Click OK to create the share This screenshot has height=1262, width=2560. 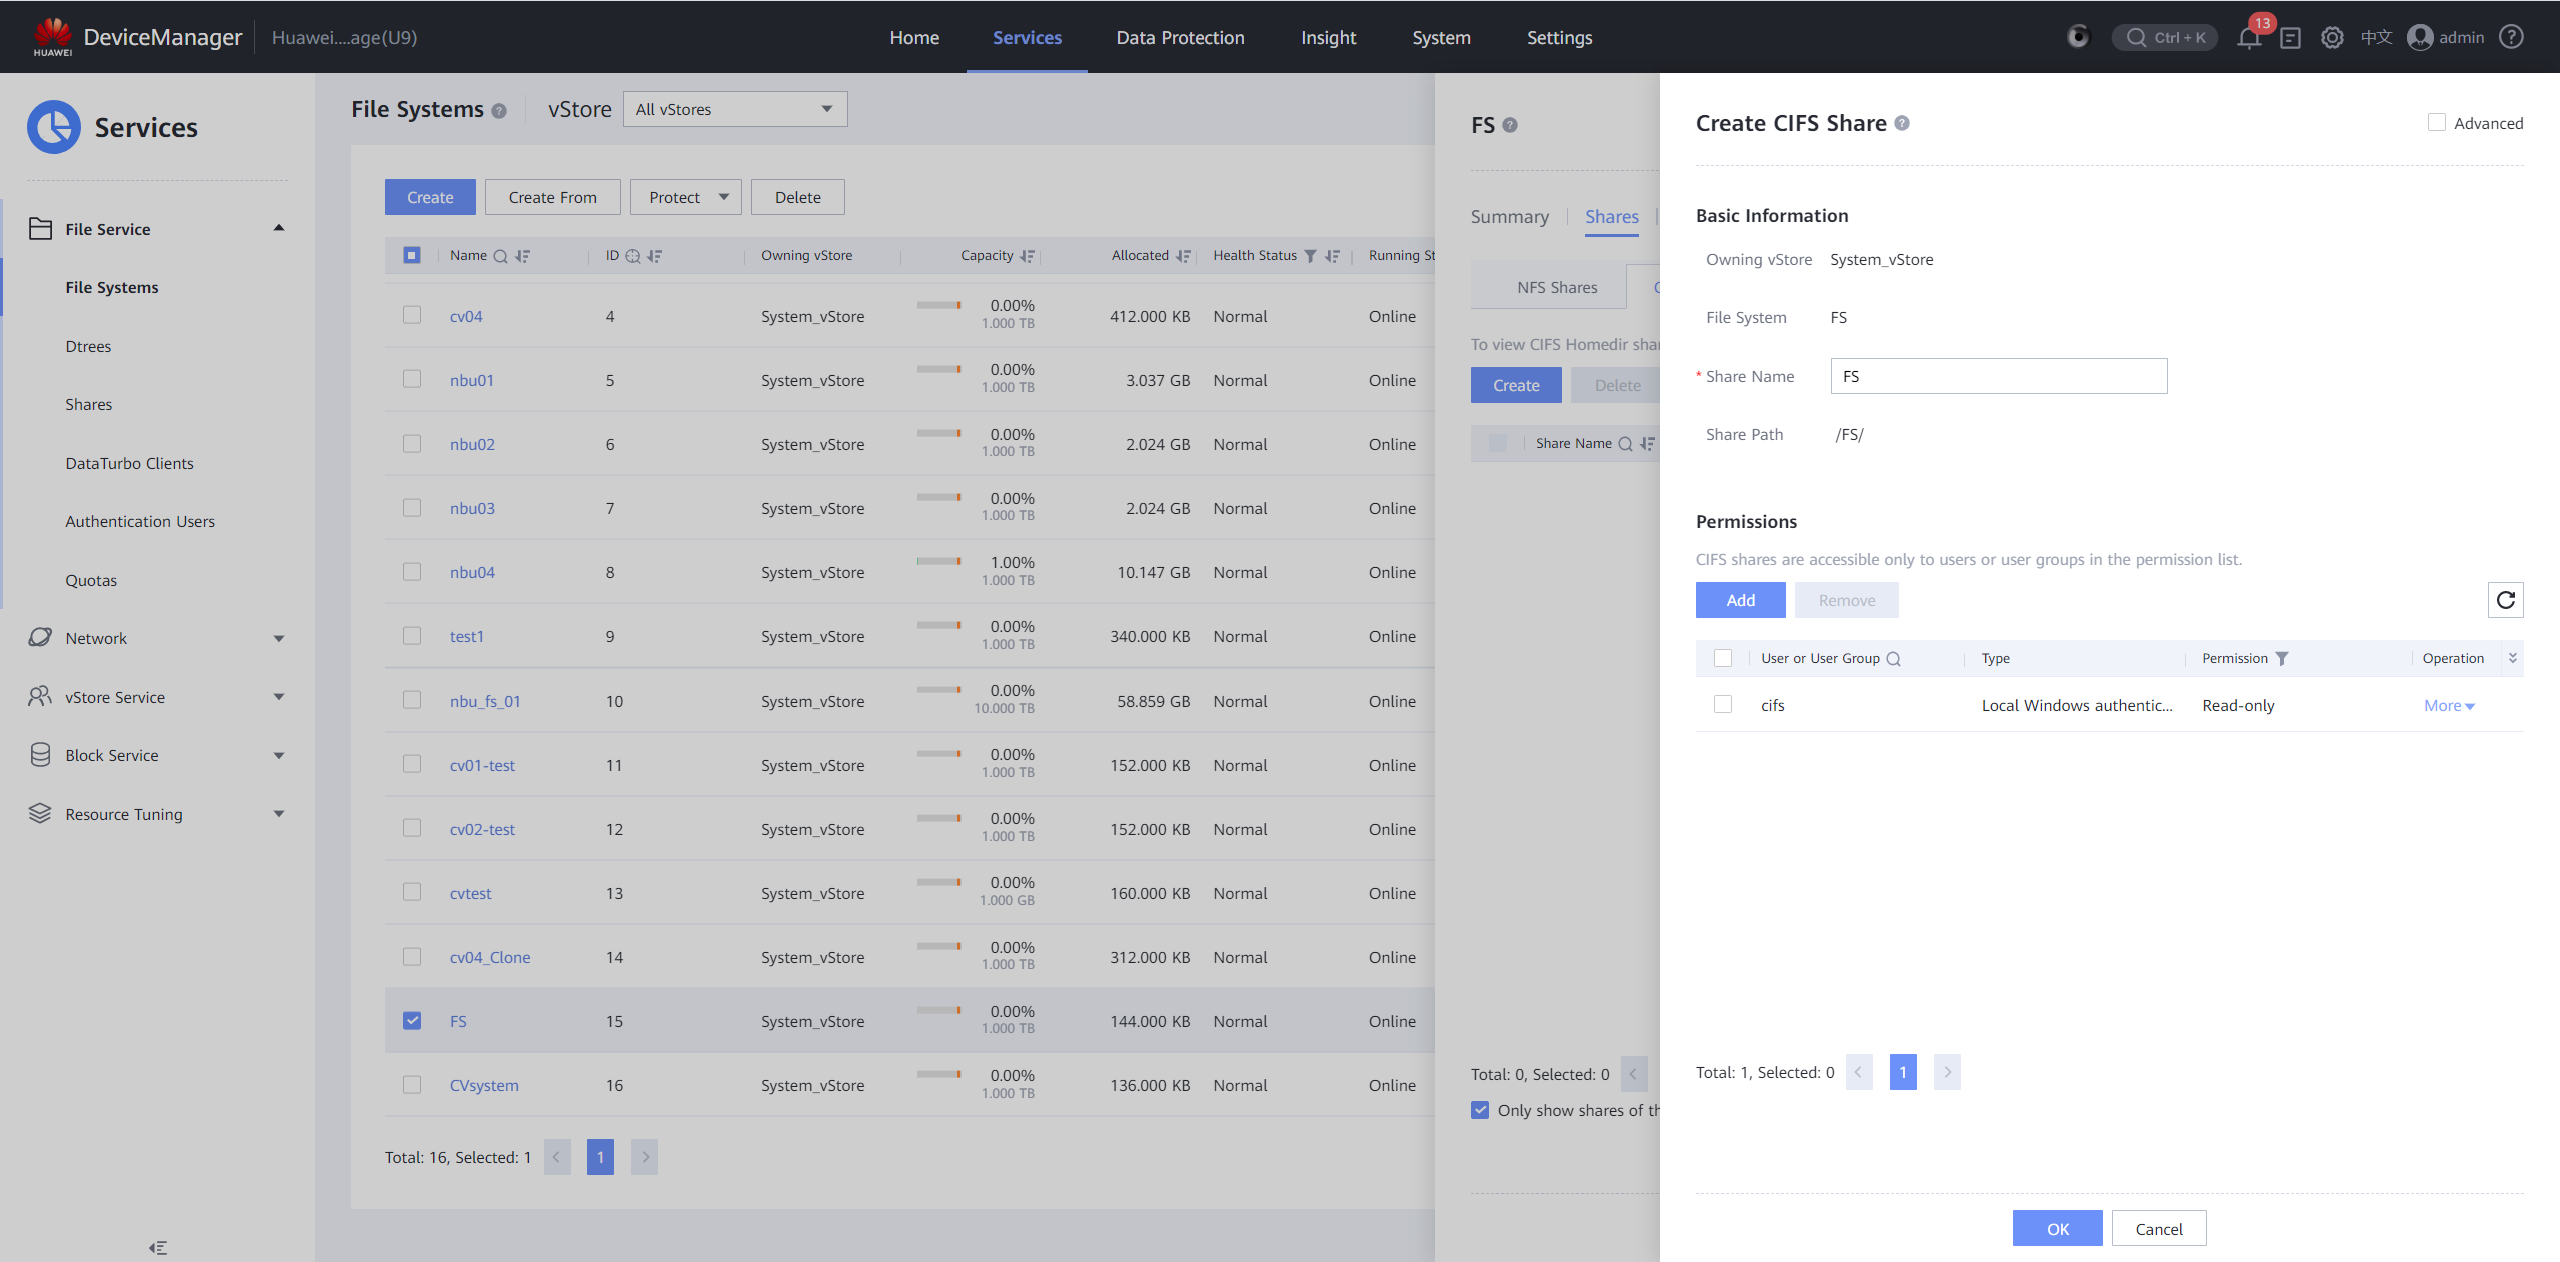2057,1229
